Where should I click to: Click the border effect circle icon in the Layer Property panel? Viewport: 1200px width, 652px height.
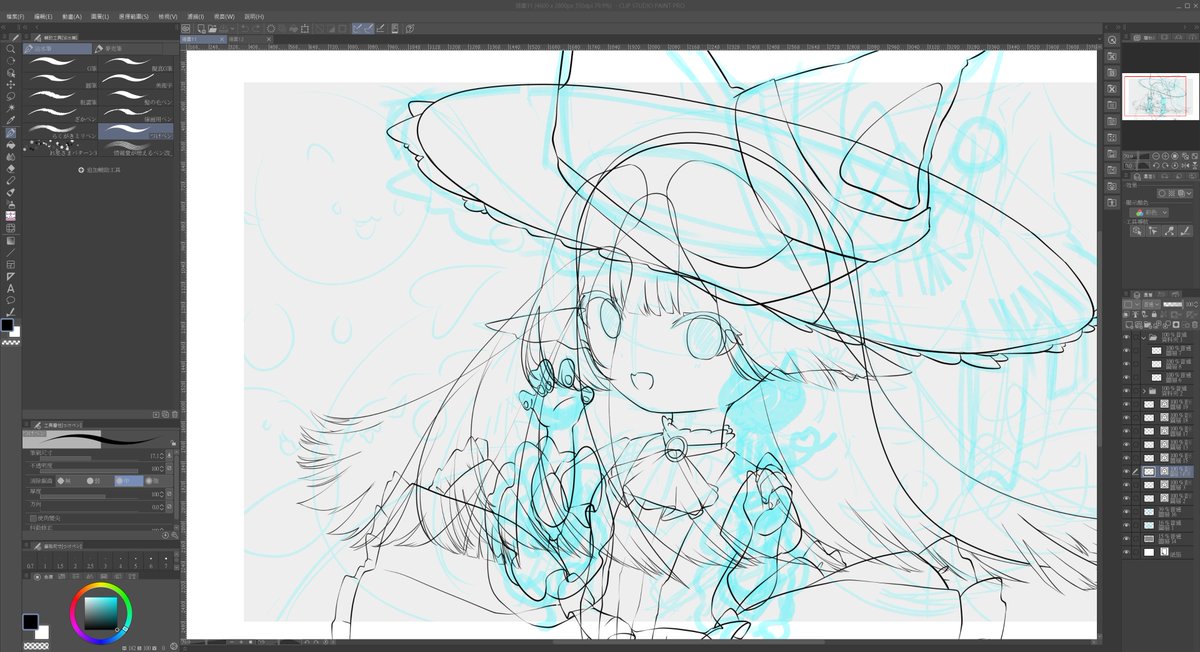[x=1162, y=193]
